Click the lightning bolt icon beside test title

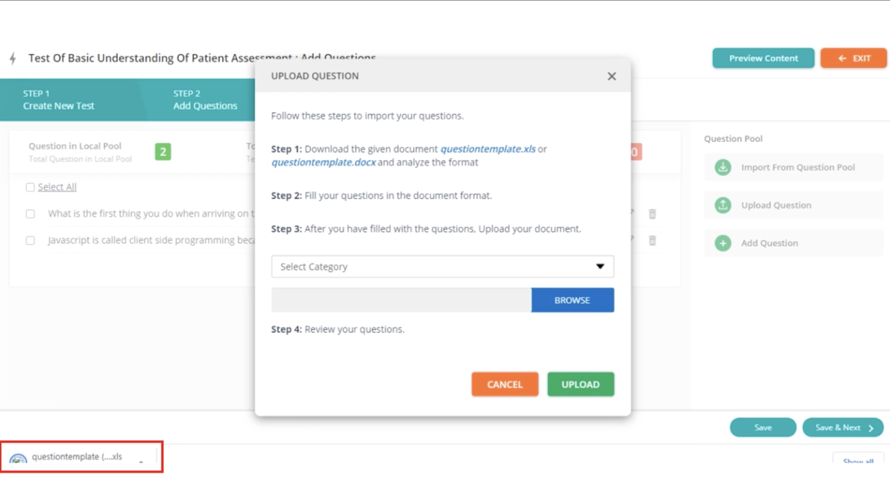click(13, 59)
